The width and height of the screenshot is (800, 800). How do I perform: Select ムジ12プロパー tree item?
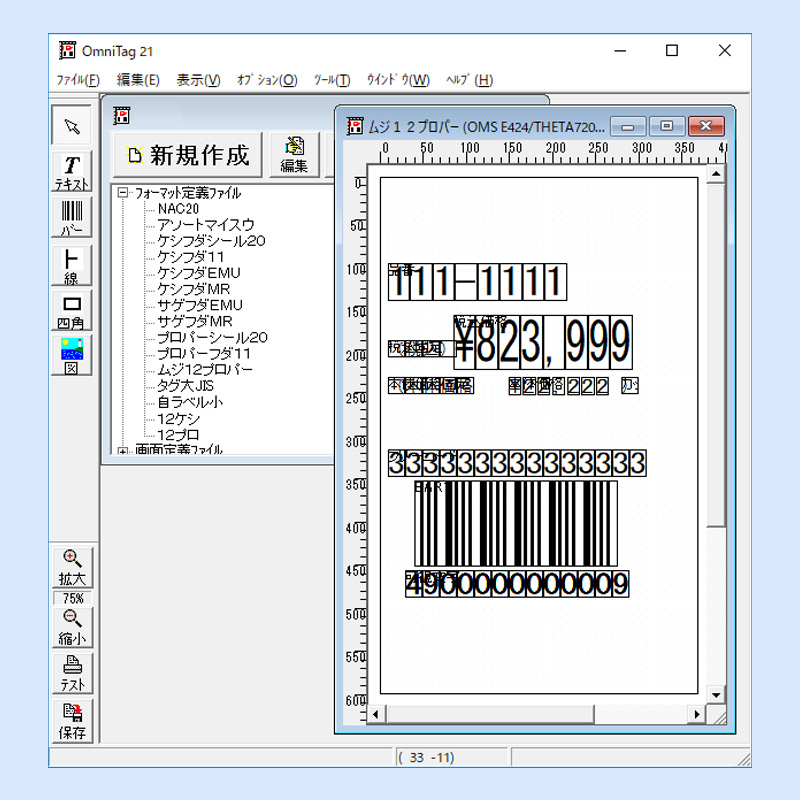pos(205,369)
